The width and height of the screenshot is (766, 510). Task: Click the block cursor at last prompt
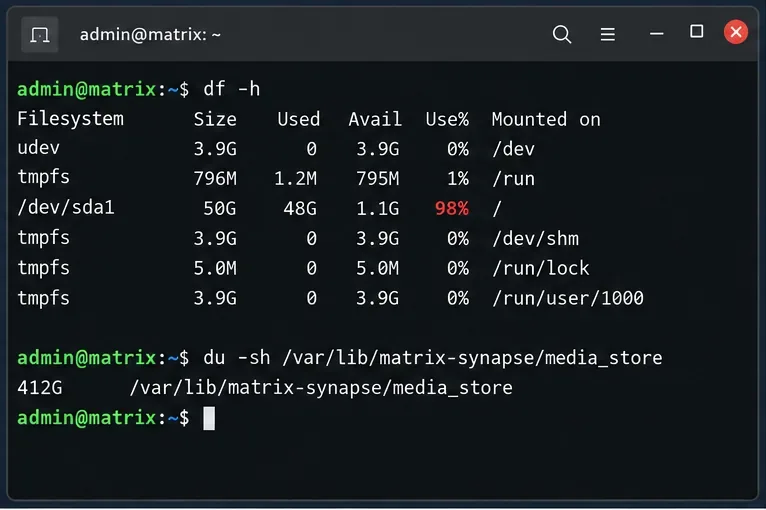click(209, 418)
